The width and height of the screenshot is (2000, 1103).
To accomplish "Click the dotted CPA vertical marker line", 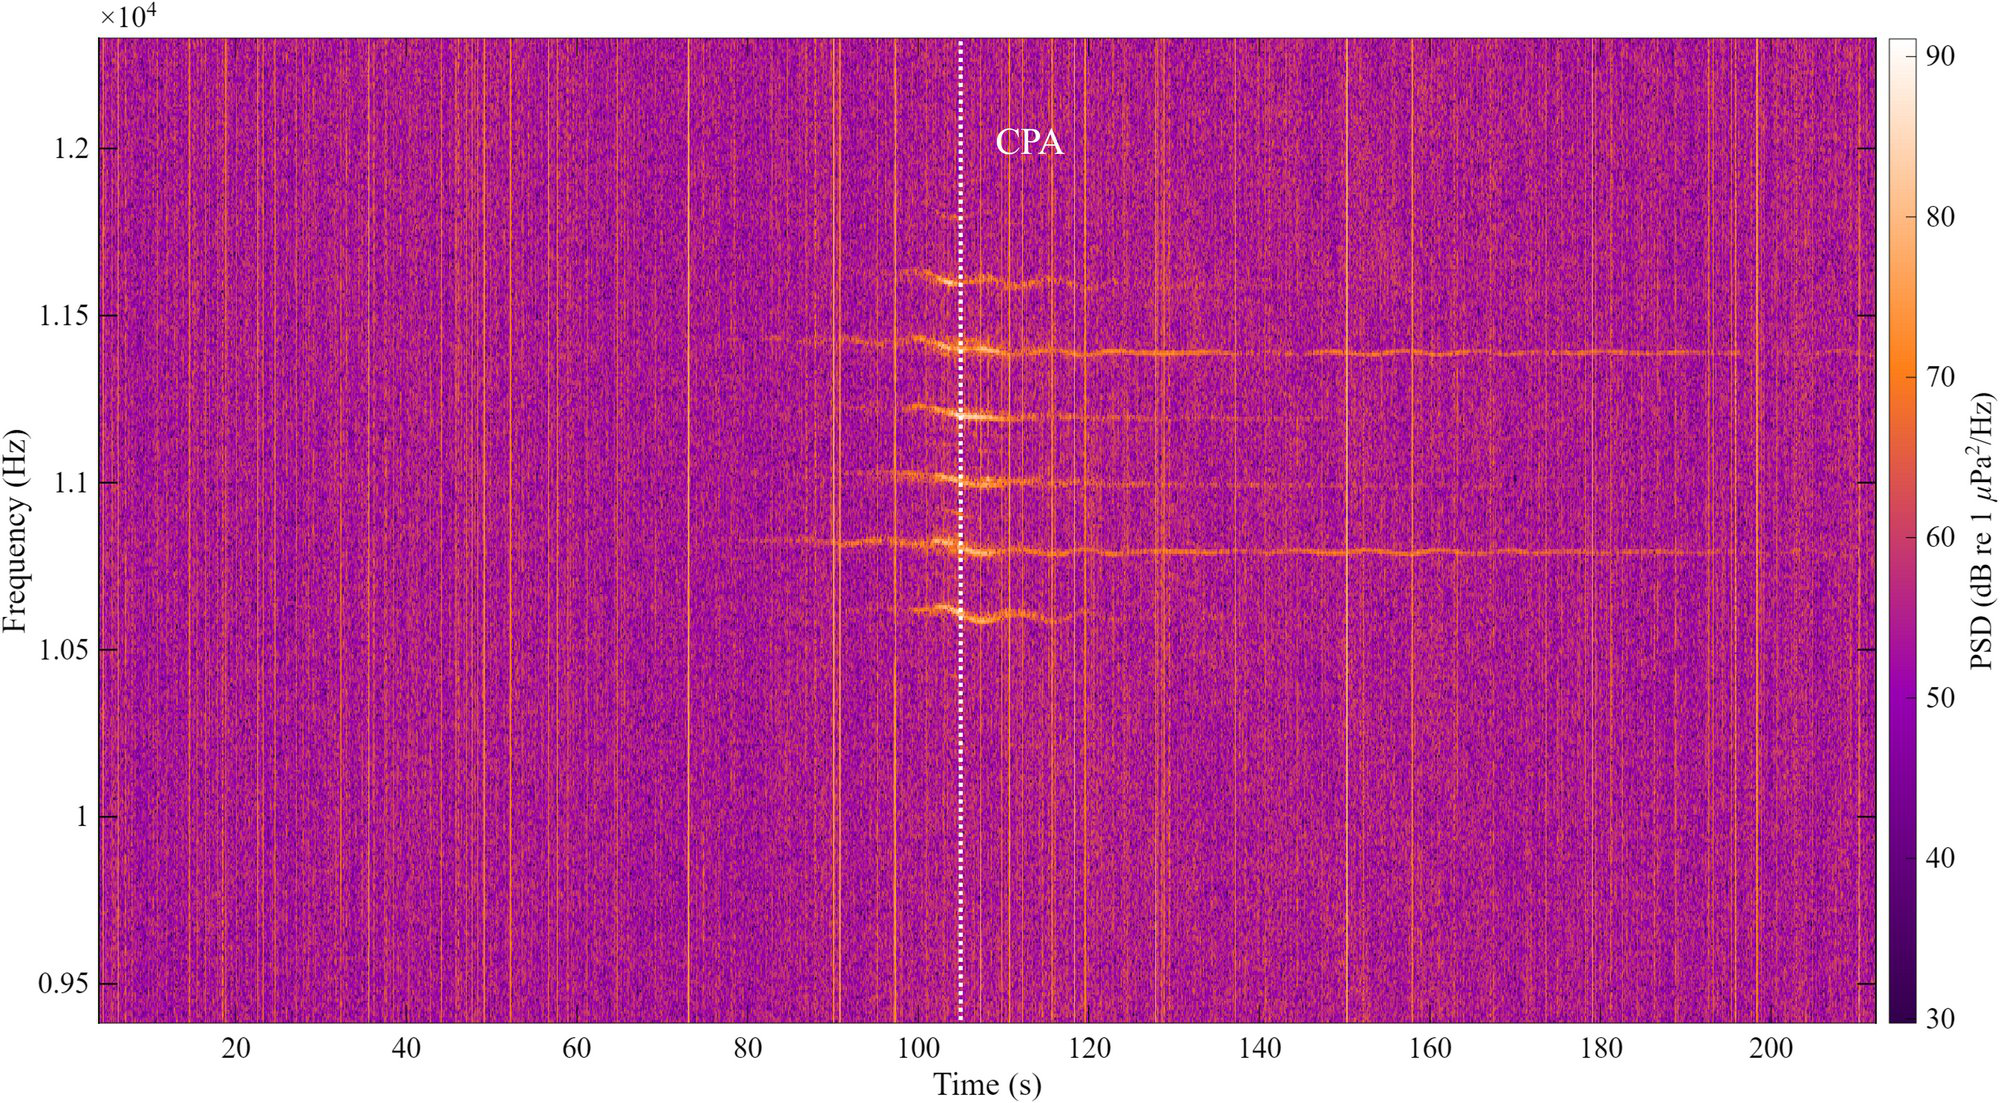I will (960, 530).
